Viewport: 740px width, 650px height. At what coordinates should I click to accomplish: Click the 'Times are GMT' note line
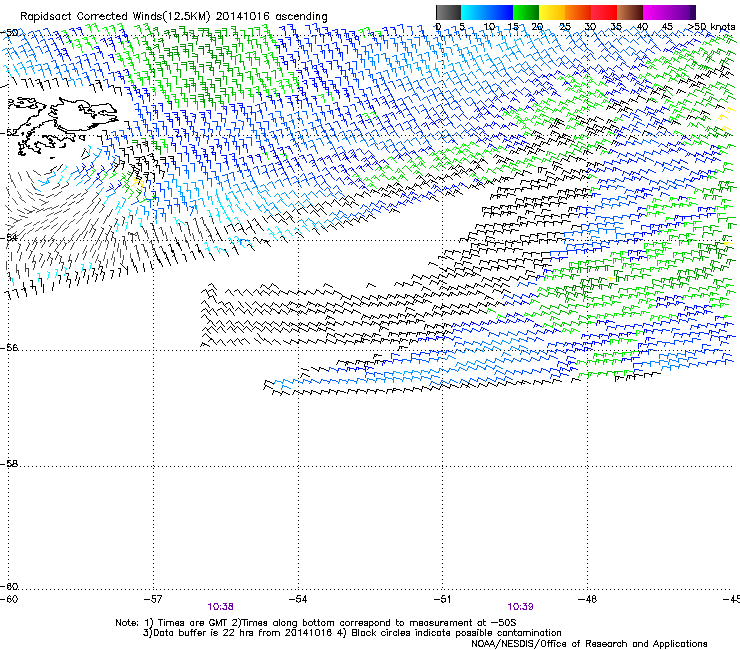pos(317,623)
